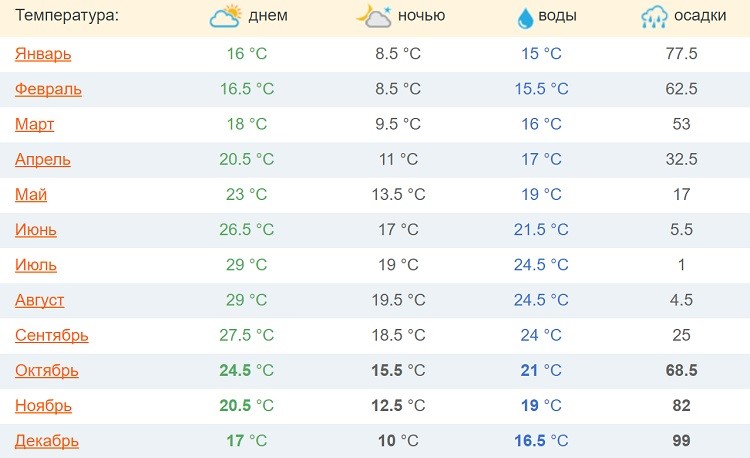Click the днем column header label
Image resolution: width=750 pixels, height=458 pixels.
tap(268, 16)
